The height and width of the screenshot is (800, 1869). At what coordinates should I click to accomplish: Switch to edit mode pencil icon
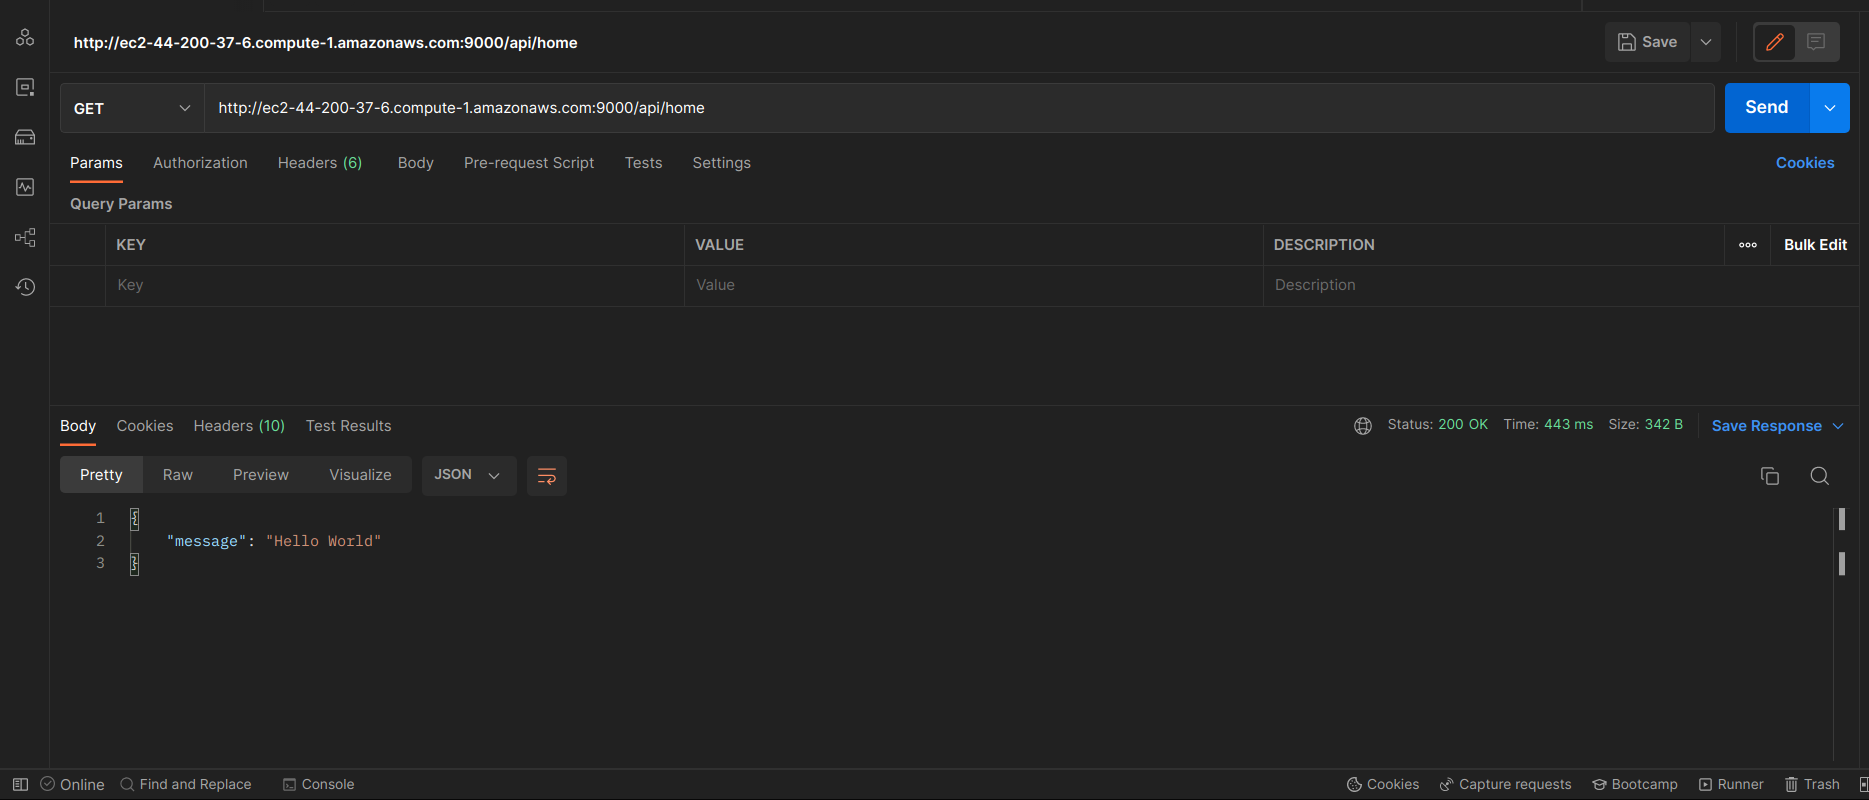[1774, 42]
